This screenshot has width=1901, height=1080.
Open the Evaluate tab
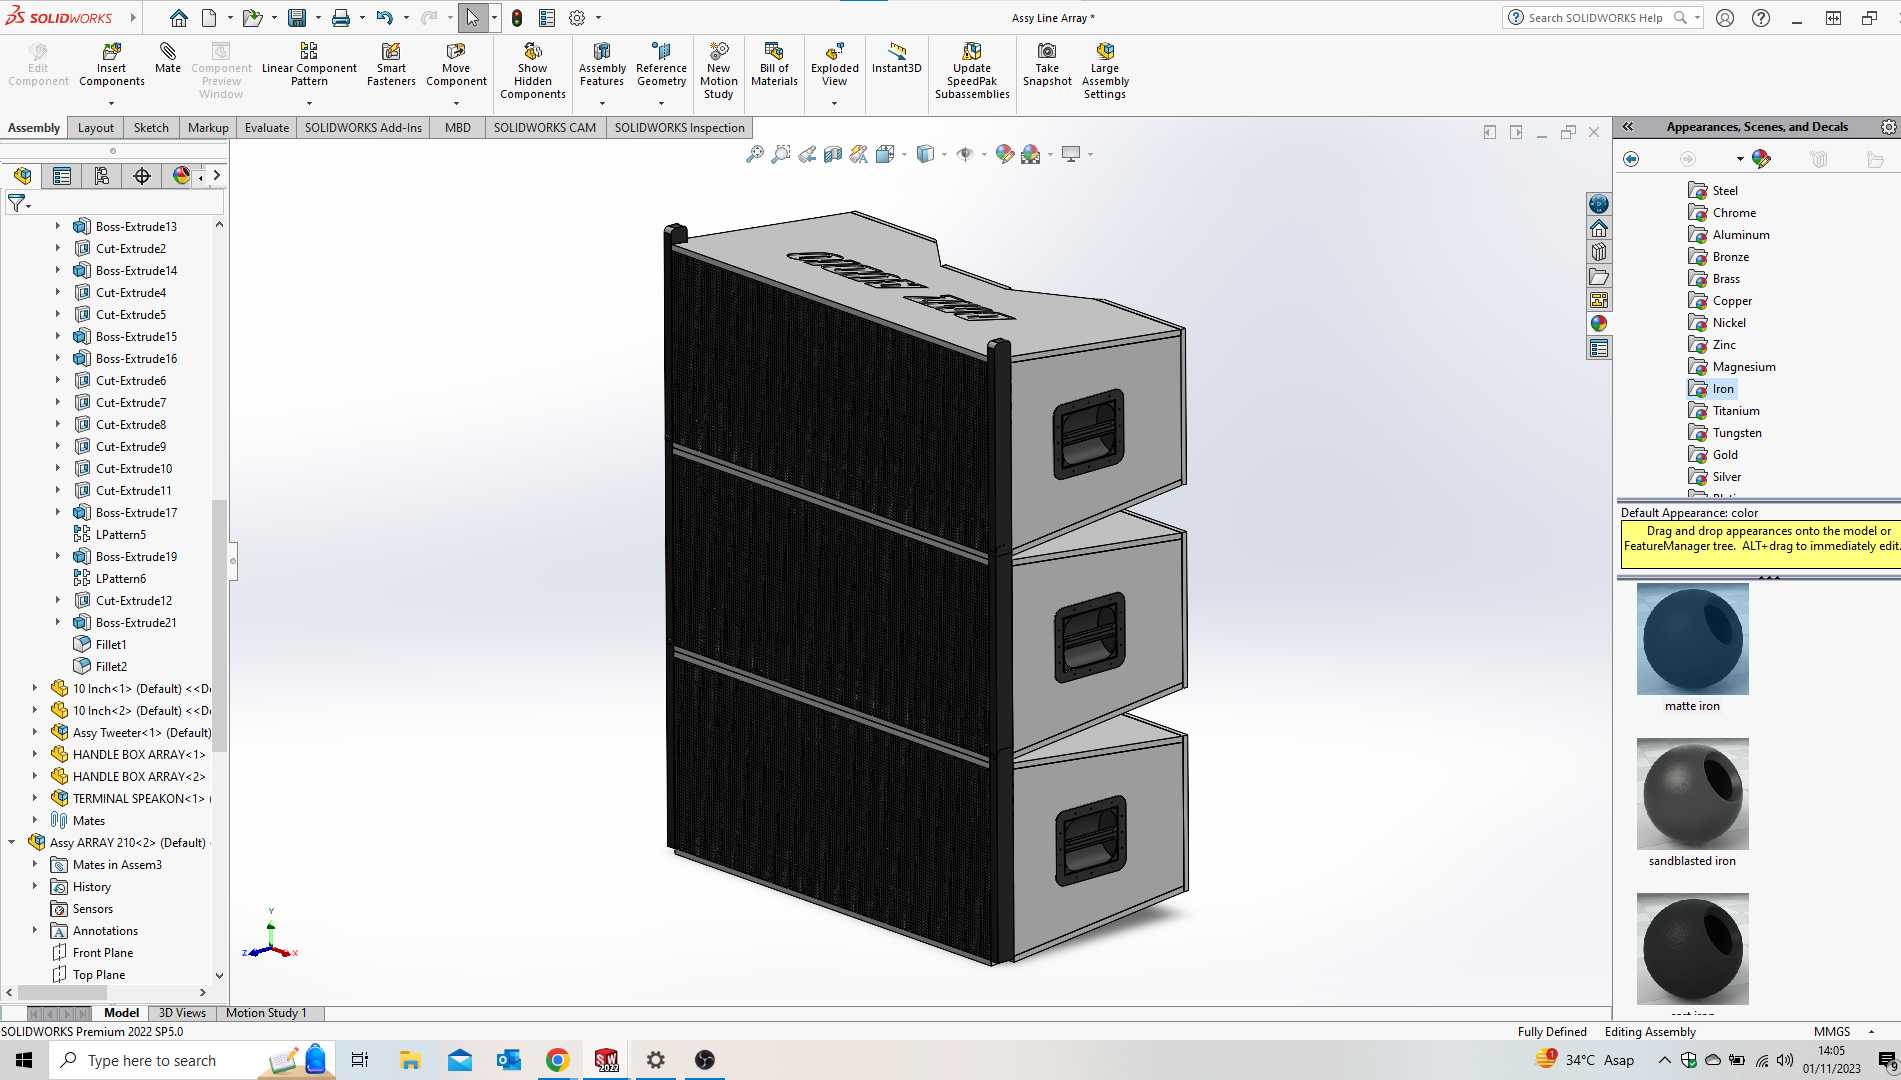(x=267, y=128)
